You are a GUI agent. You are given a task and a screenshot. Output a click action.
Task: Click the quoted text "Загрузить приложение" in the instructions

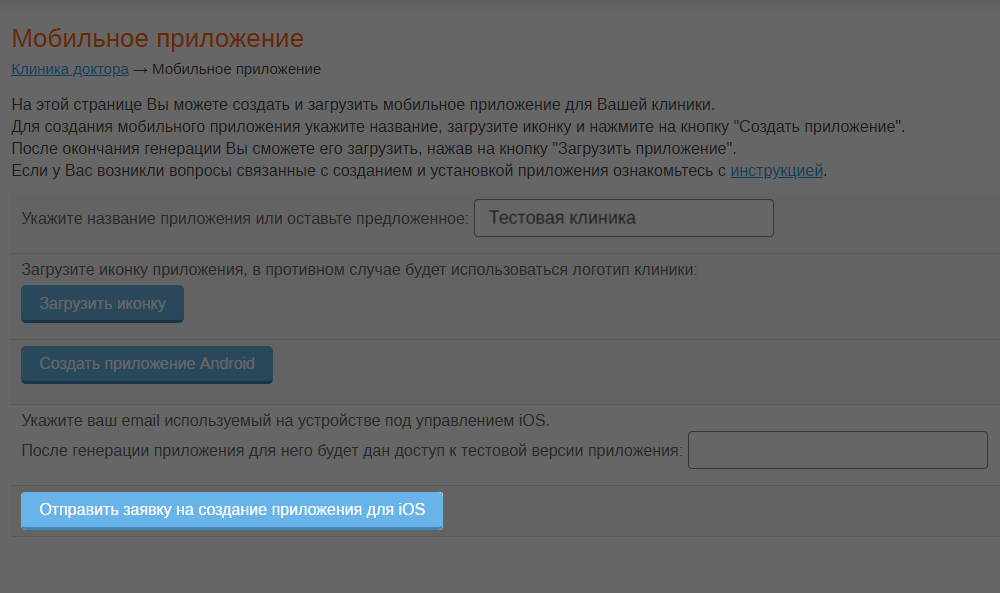tap(642, 149)
